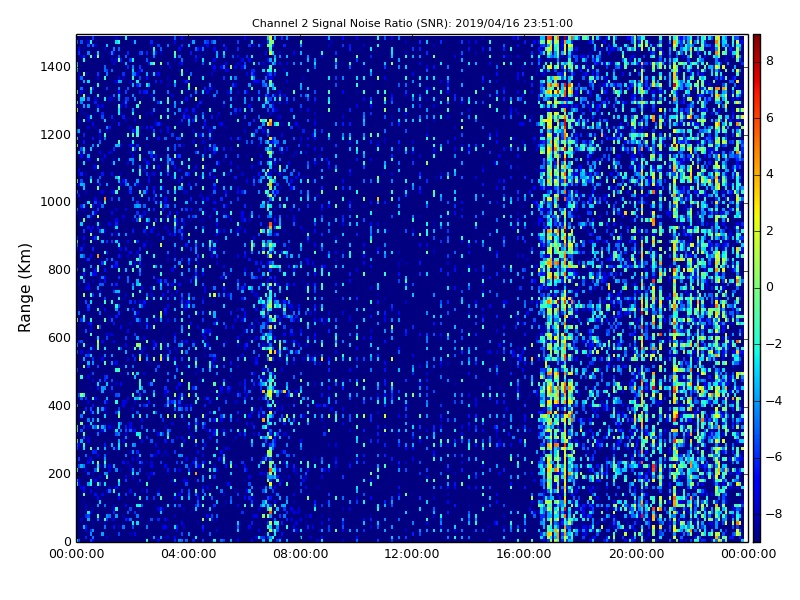Click the 200 range tick label
This screenshot has height=600, width=800.
coord(59,473)
